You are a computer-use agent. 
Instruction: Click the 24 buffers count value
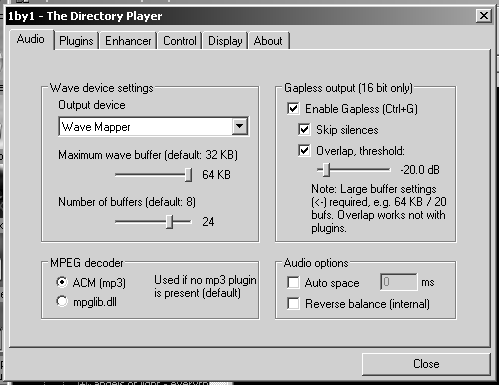coord(208,222)
